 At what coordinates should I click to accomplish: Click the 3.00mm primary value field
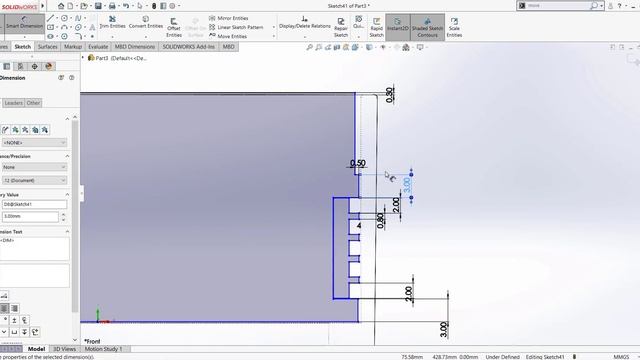point(30,217)
